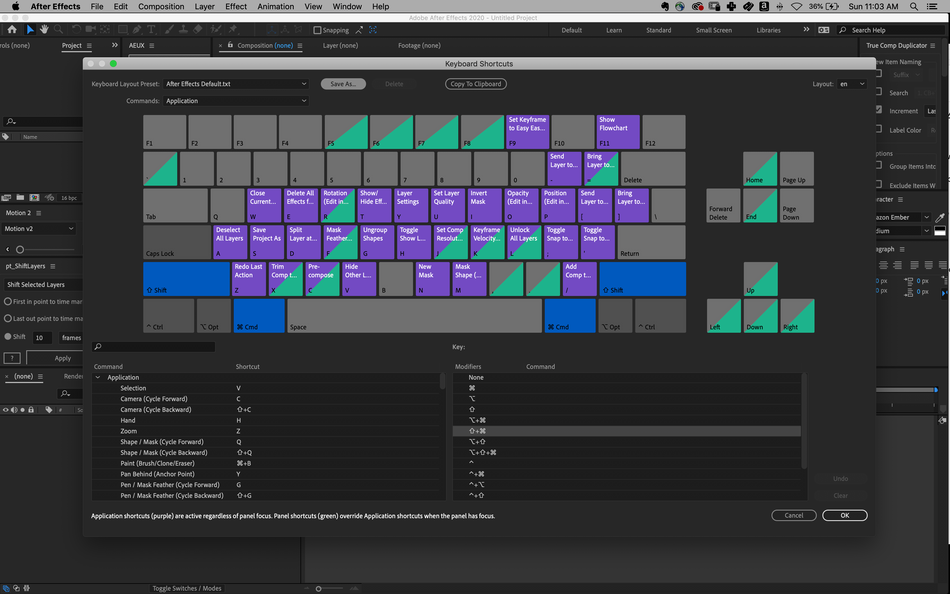Select the Selection arrow tool
Image resolution: width=950 pixels, height=594 pixels.
click(30, 30)
